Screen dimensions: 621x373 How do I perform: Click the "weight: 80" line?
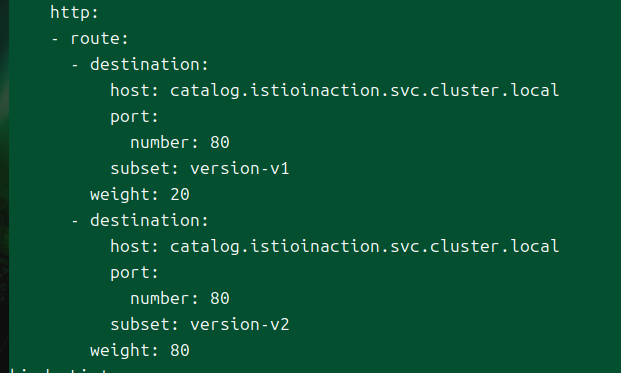(140, 351)
